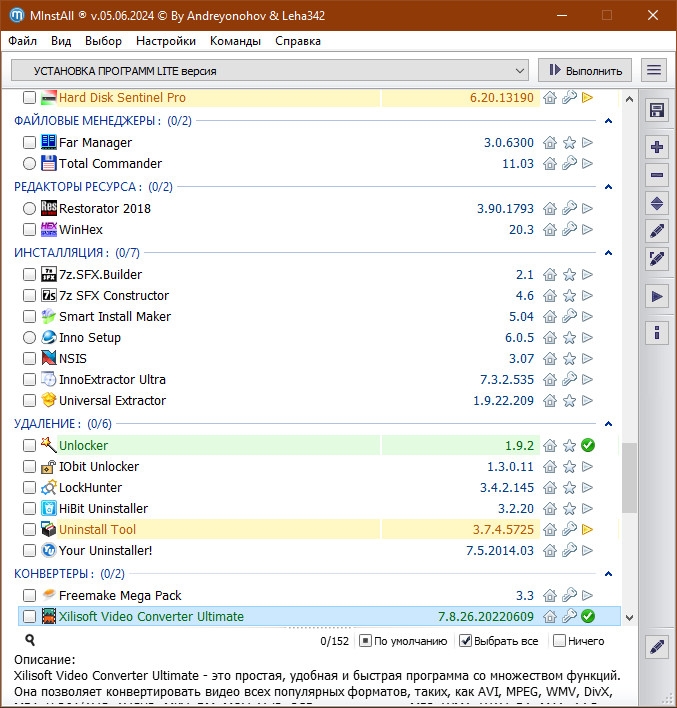This screenshot has height=708, width=677.
Task: Click the pencil-with-checkbox icon in sidebar
Action: tap(657, 259)
